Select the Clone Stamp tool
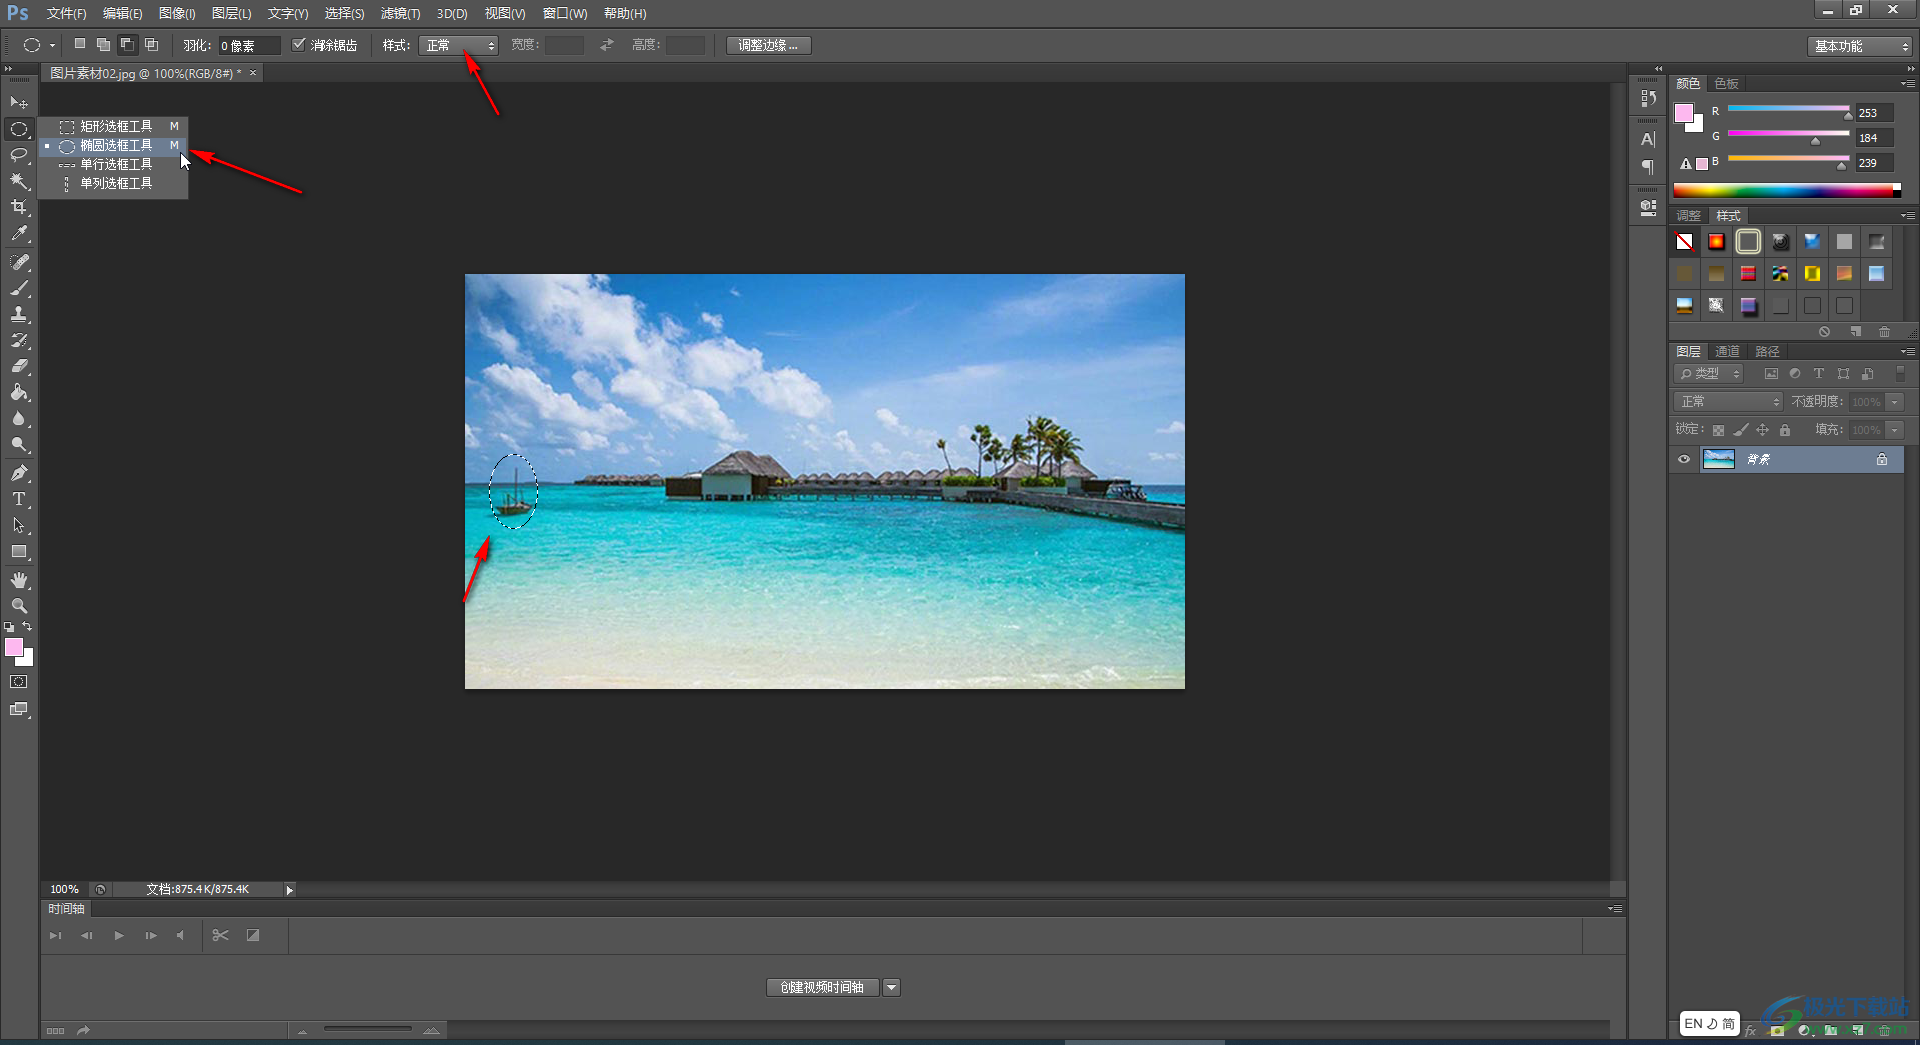Viewport: 1920px width, 1045px height. pos(19,314)
